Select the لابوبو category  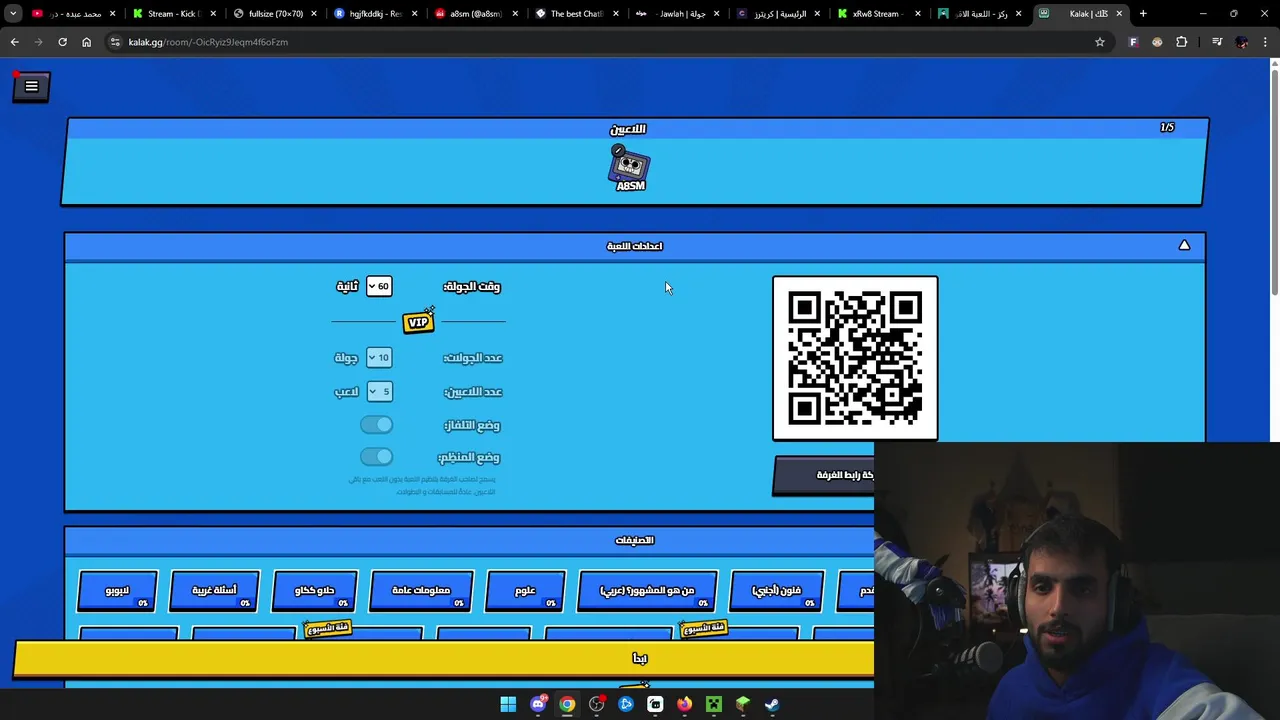point(118,591)
